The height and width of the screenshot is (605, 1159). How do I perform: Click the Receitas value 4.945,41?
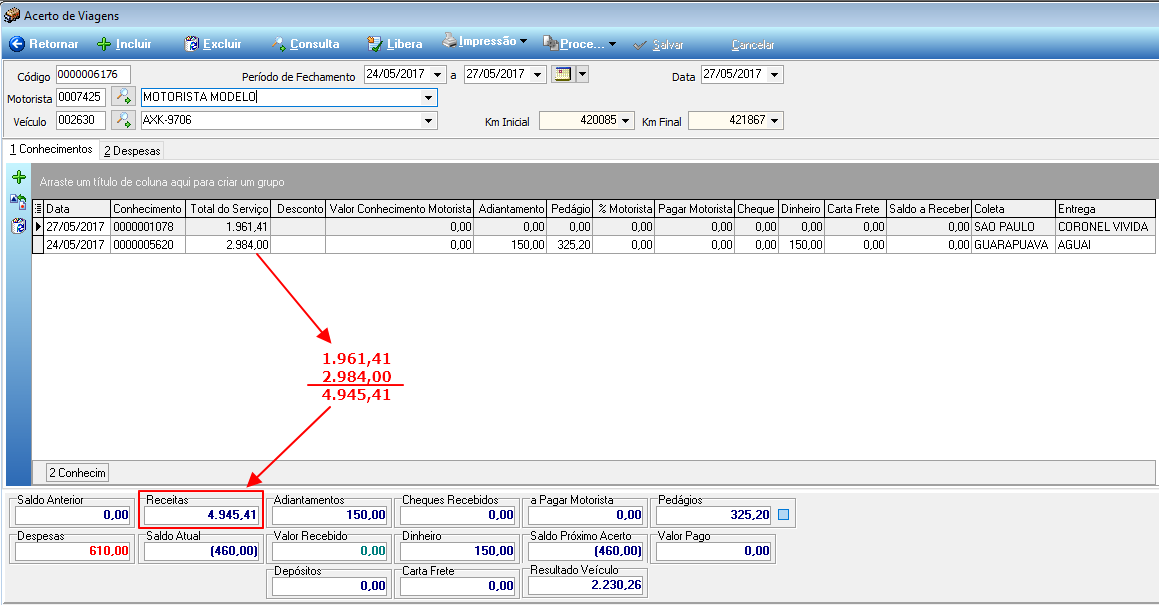coord(201,515)
